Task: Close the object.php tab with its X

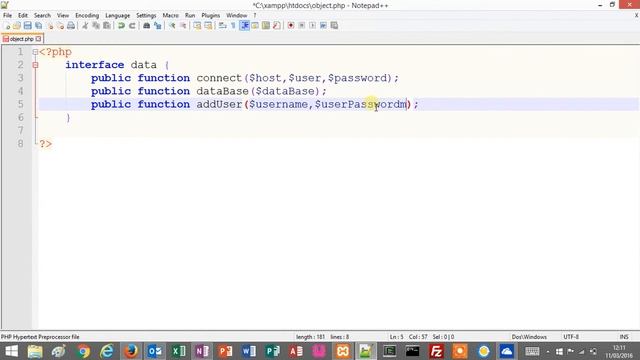Action: pyautogui.click(x=38, y=39)
